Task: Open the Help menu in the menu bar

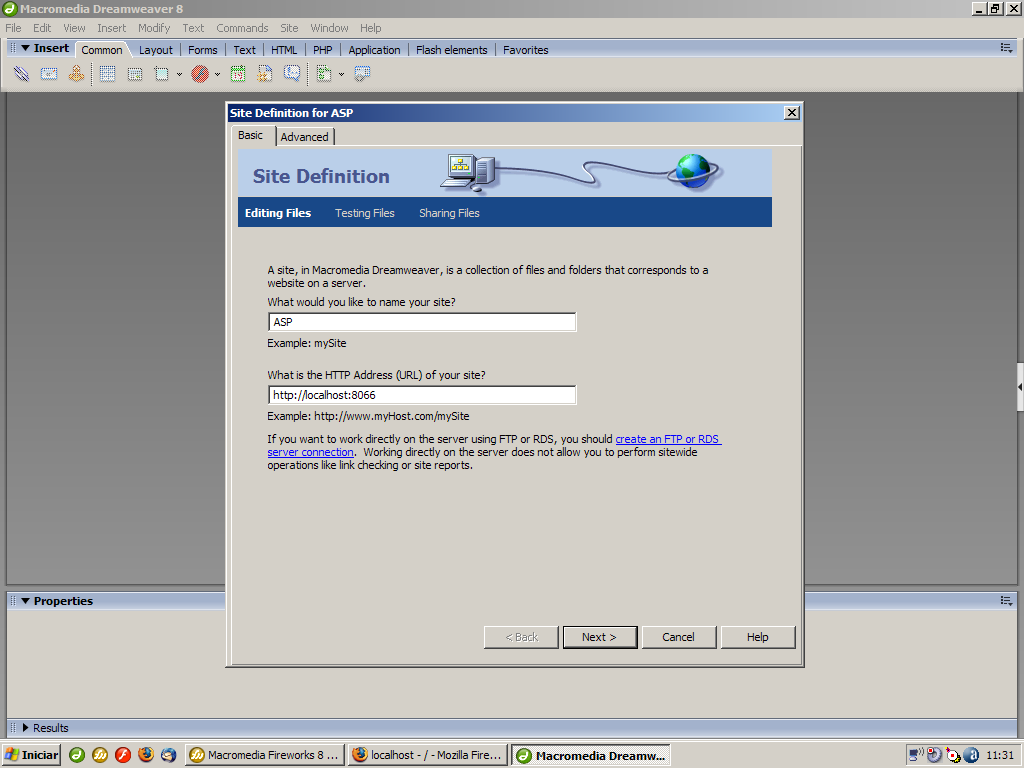Action: (x=370, y=28)
